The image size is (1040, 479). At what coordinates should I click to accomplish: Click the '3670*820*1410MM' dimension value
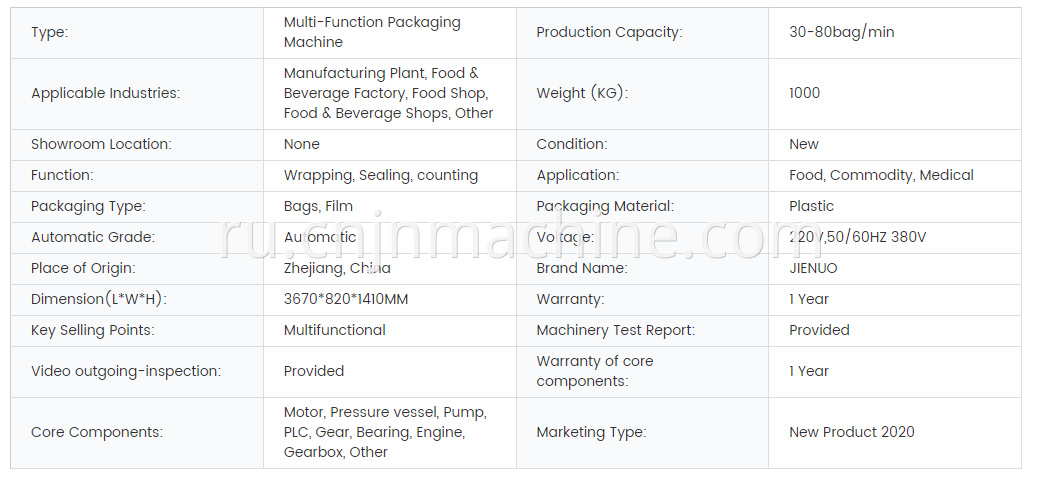pyautogui.click(x=346, y=299)
